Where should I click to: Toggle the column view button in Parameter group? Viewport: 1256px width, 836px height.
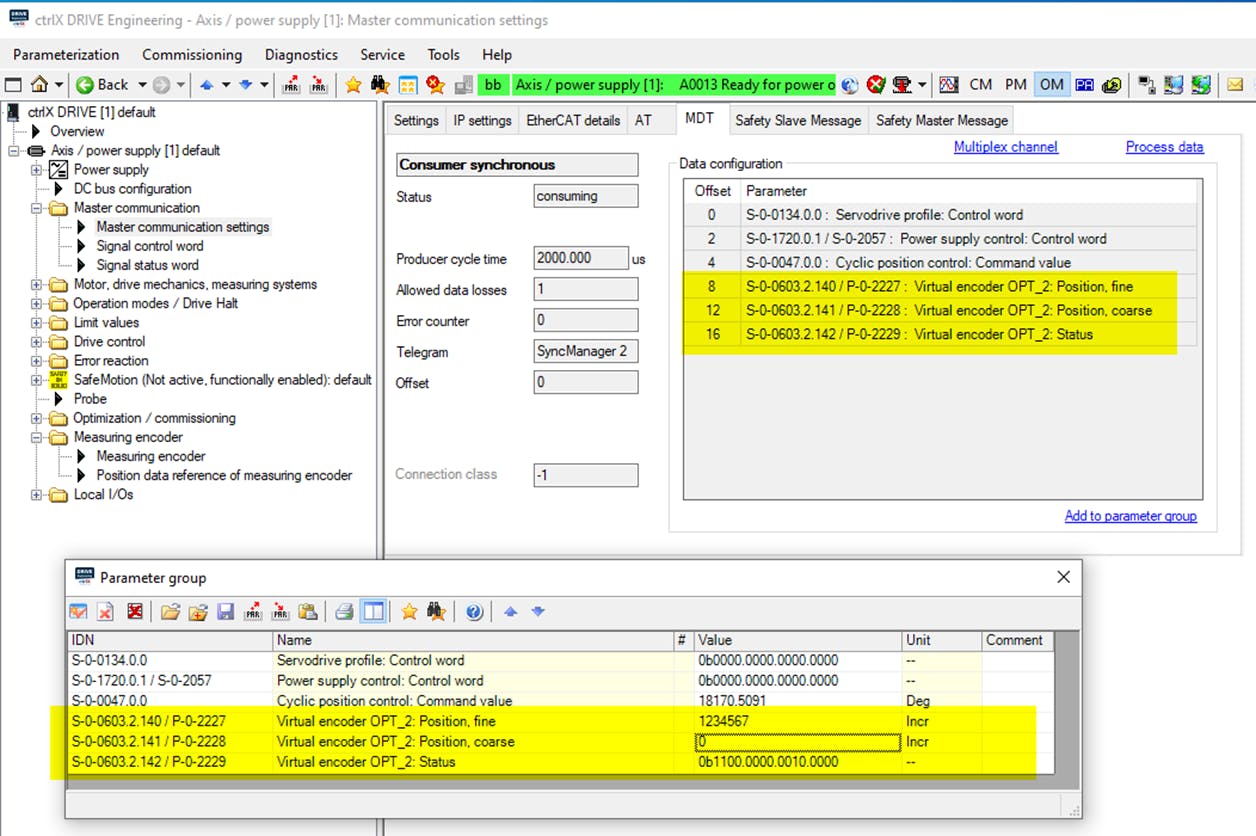[373, 611]
